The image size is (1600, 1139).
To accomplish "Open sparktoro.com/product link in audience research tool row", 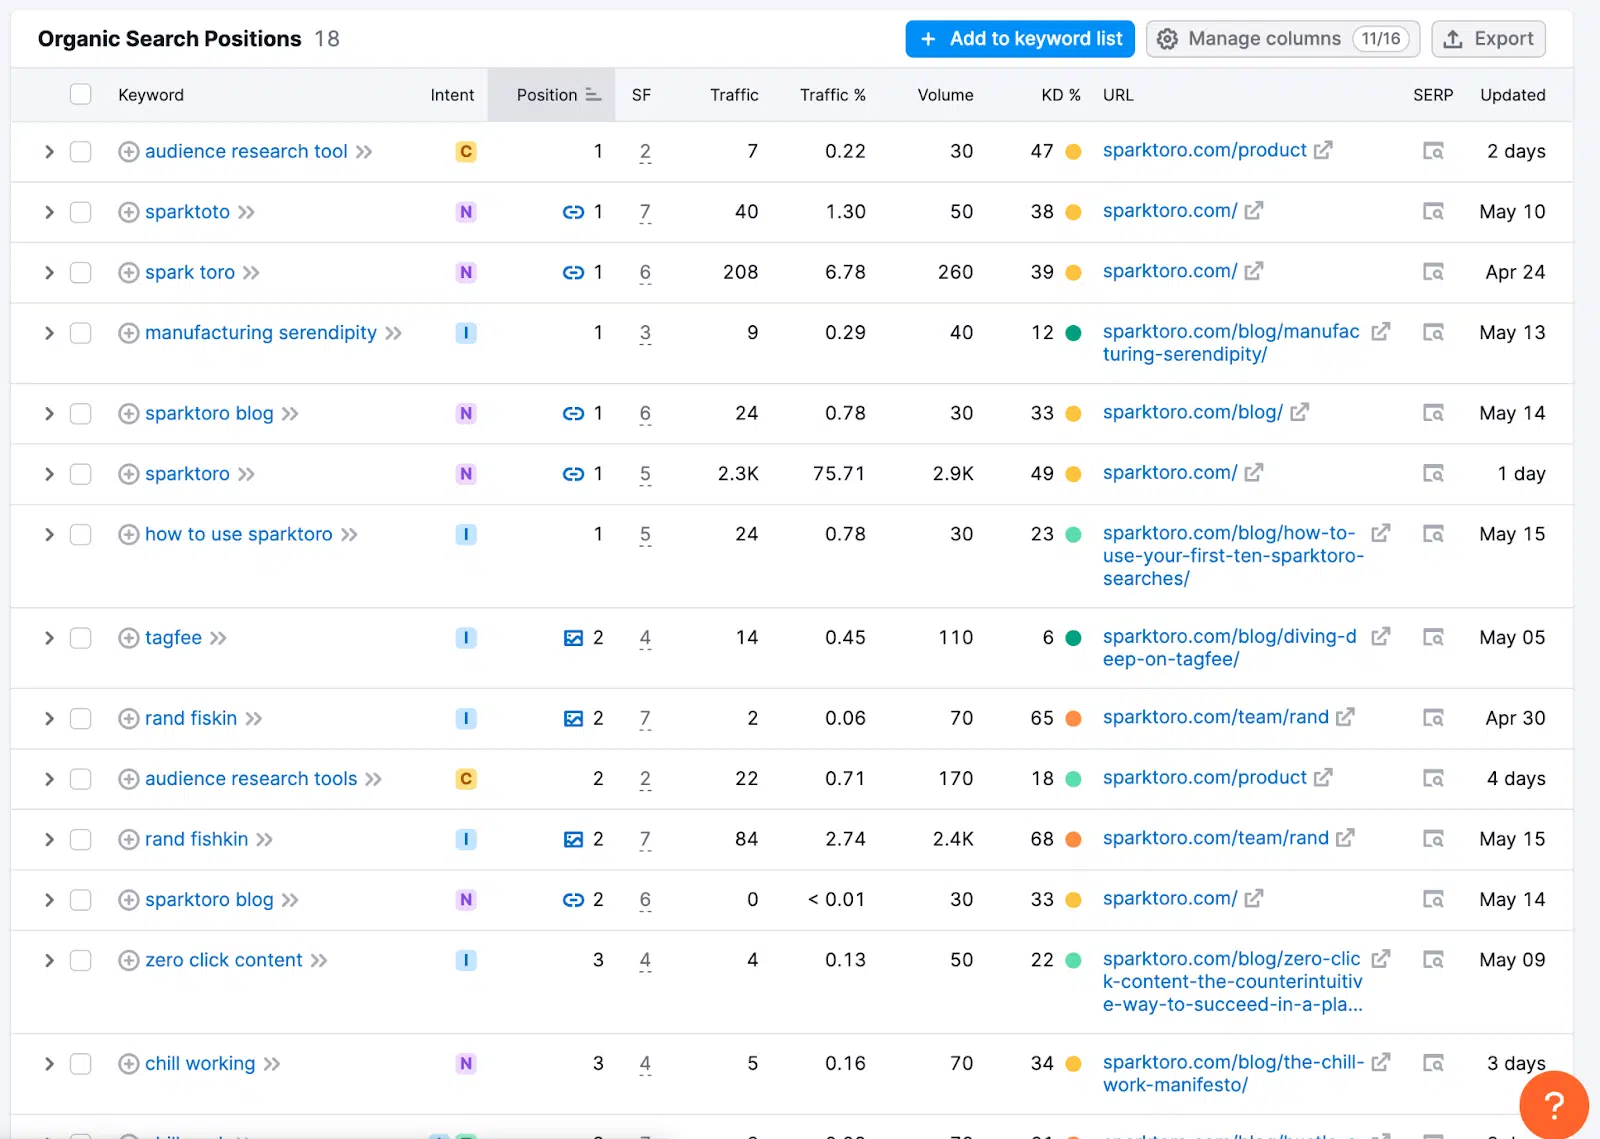I will click(1204, 150).
